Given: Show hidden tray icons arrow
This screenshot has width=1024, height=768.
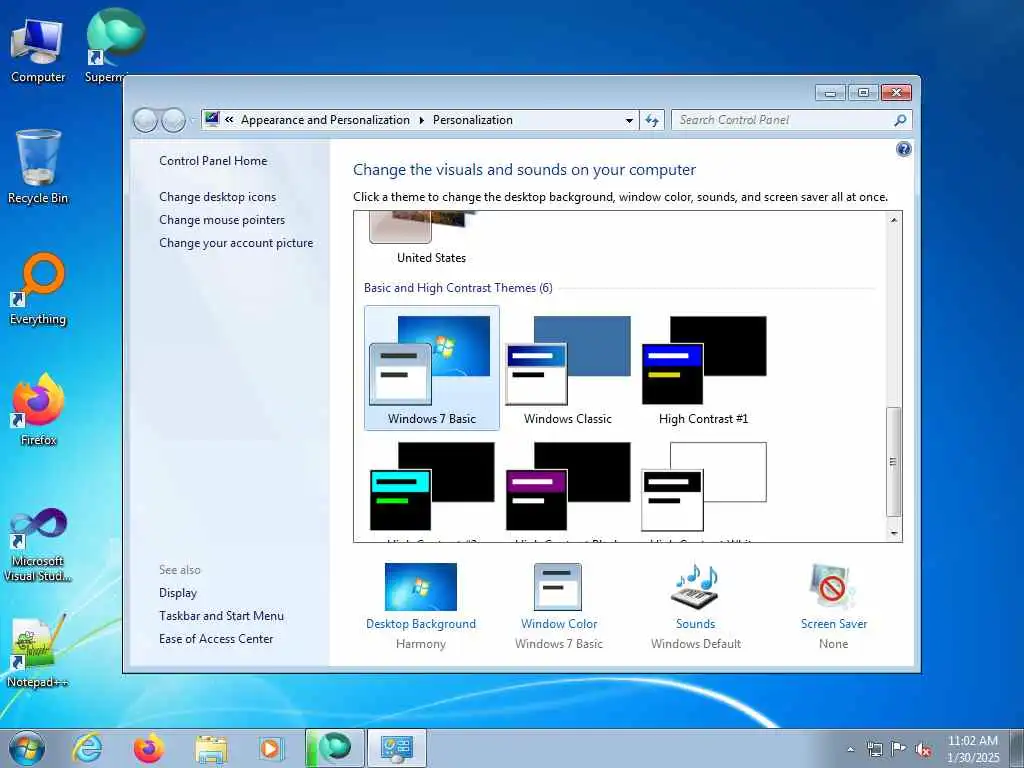Looking at the screenshot, I should click(850, 749).
